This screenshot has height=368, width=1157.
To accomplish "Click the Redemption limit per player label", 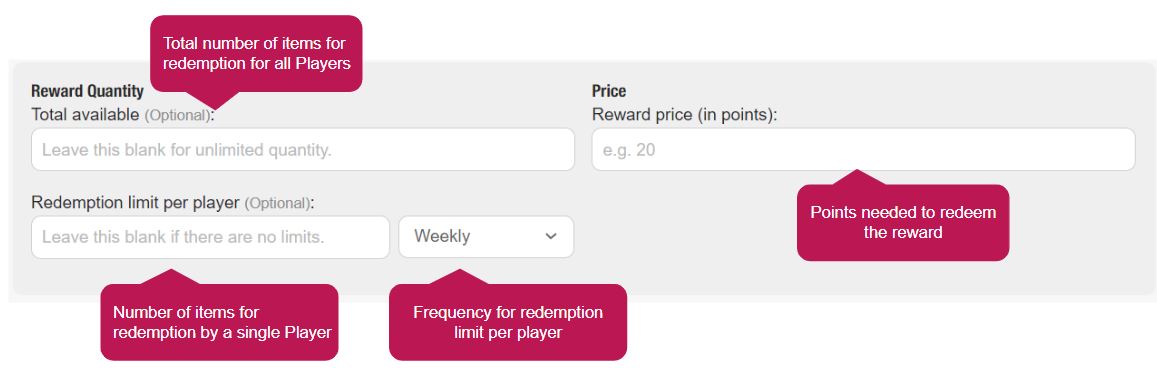I will (136, 203).
